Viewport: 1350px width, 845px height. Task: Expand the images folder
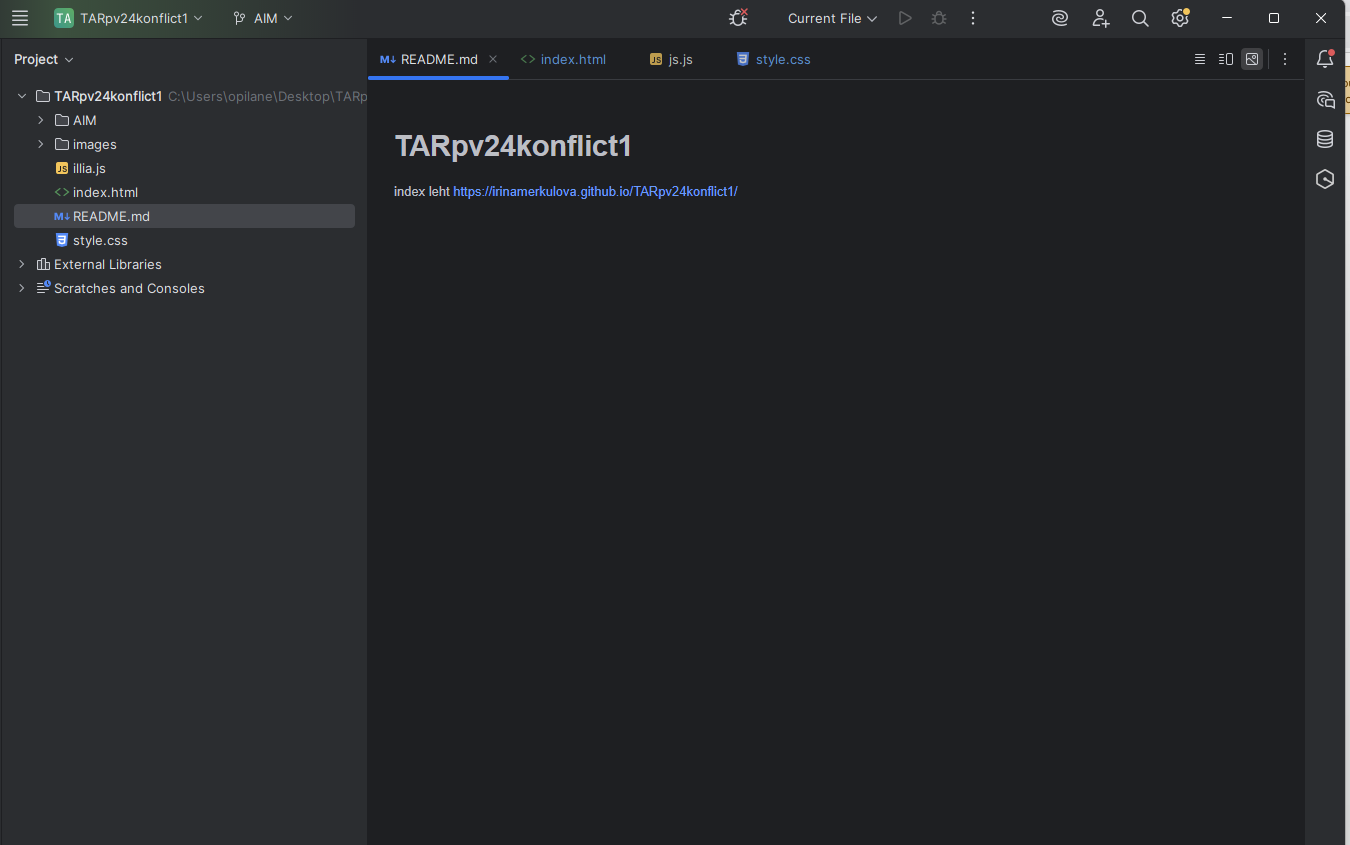41,144
